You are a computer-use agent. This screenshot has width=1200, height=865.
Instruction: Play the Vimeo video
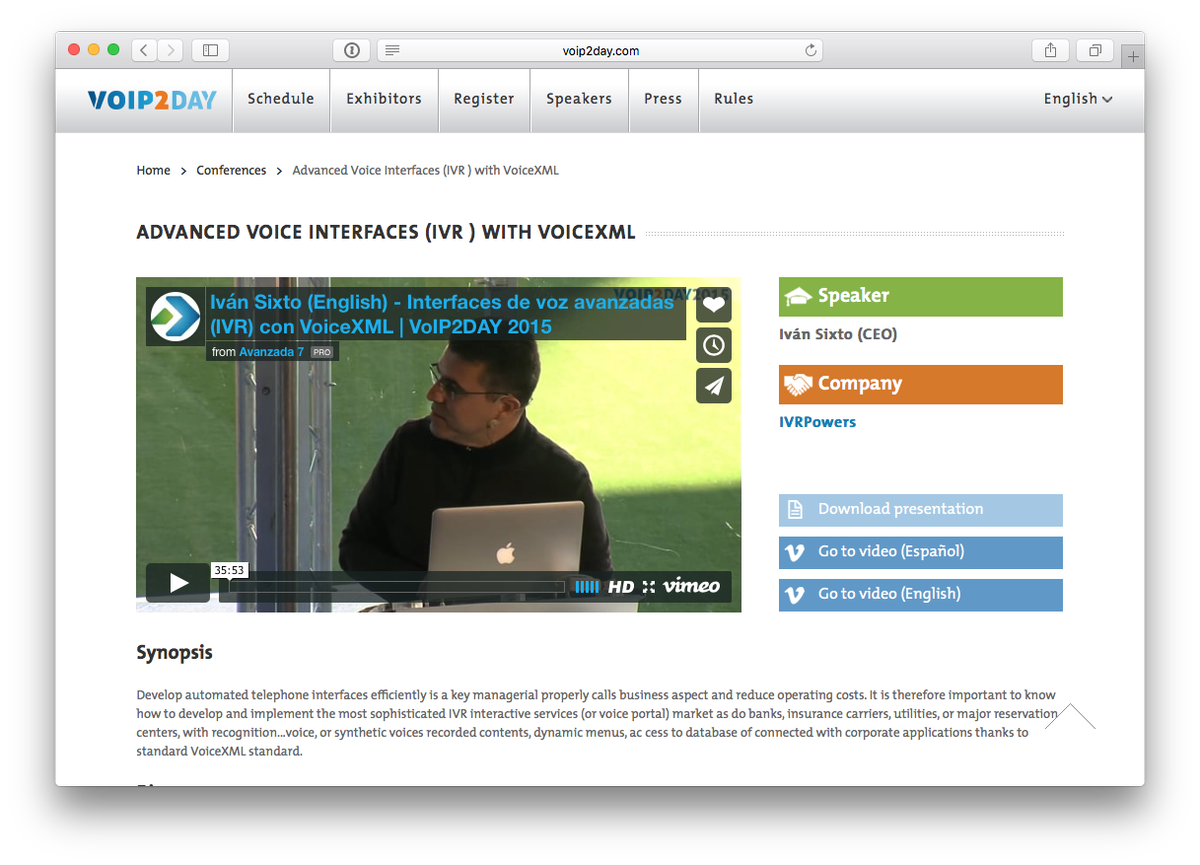[x=178, y=583]
